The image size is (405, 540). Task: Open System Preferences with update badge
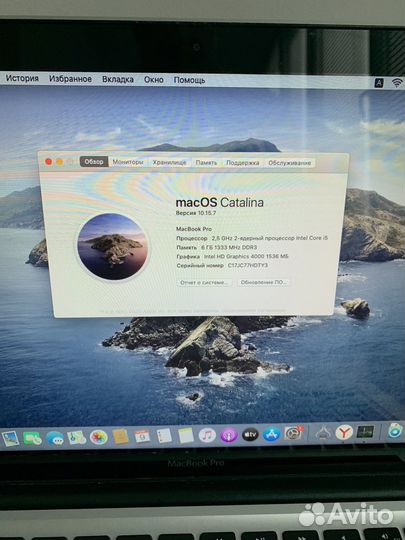pyautogui.click(x=293, y=433)
